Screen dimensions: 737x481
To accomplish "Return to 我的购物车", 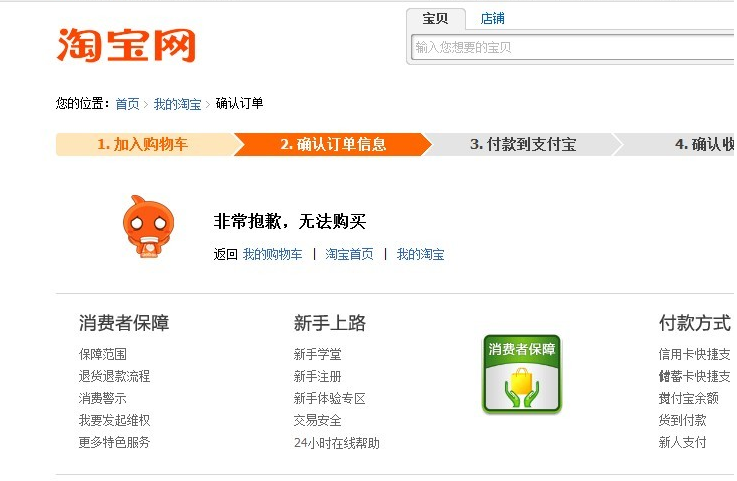I will pyautogui.click(x=272, y=254).
